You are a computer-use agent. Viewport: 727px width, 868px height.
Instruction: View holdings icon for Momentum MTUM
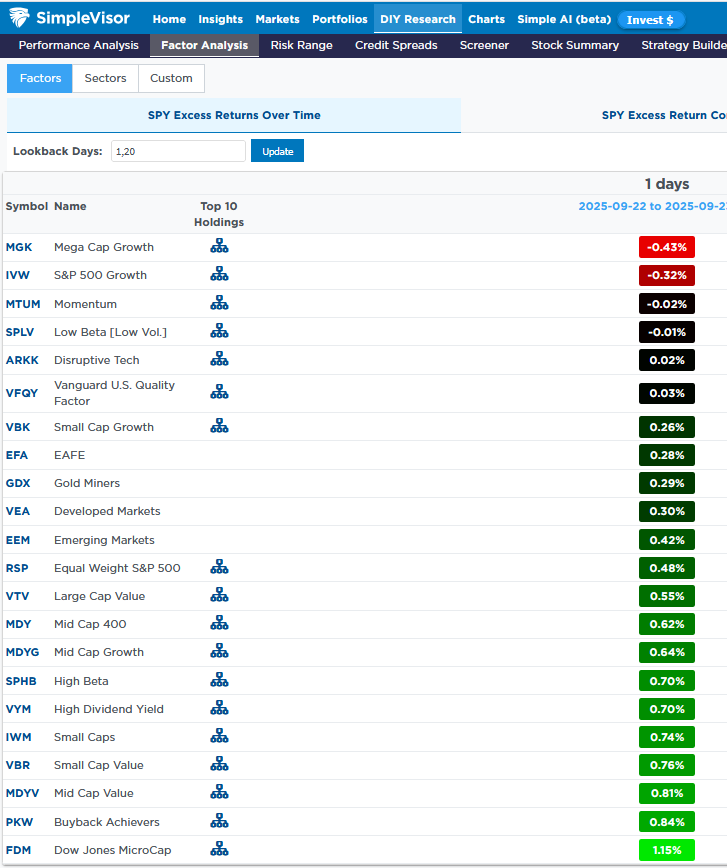tap(219, 303)
